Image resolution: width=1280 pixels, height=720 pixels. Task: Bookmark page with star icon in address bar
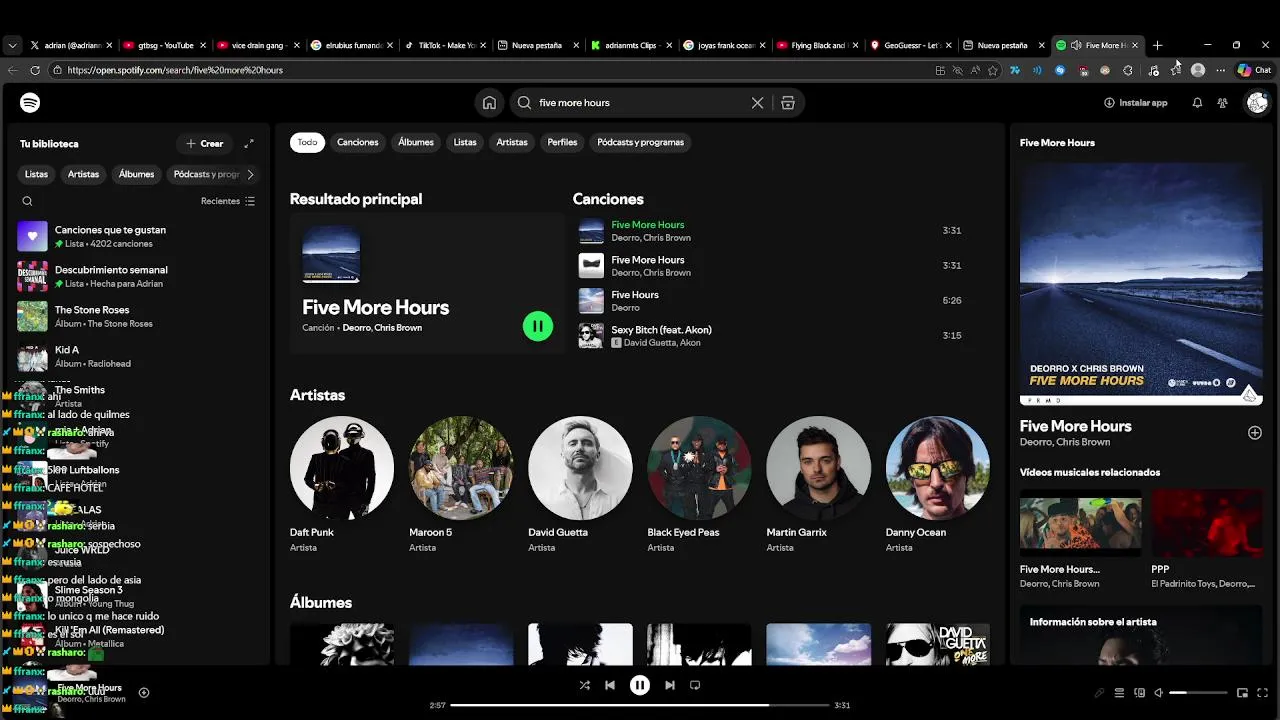pos(992,70)
